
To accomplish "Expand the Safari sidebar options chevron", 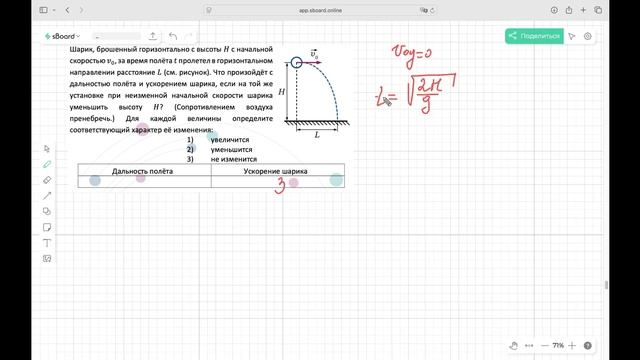I will (x=54, y=10).
